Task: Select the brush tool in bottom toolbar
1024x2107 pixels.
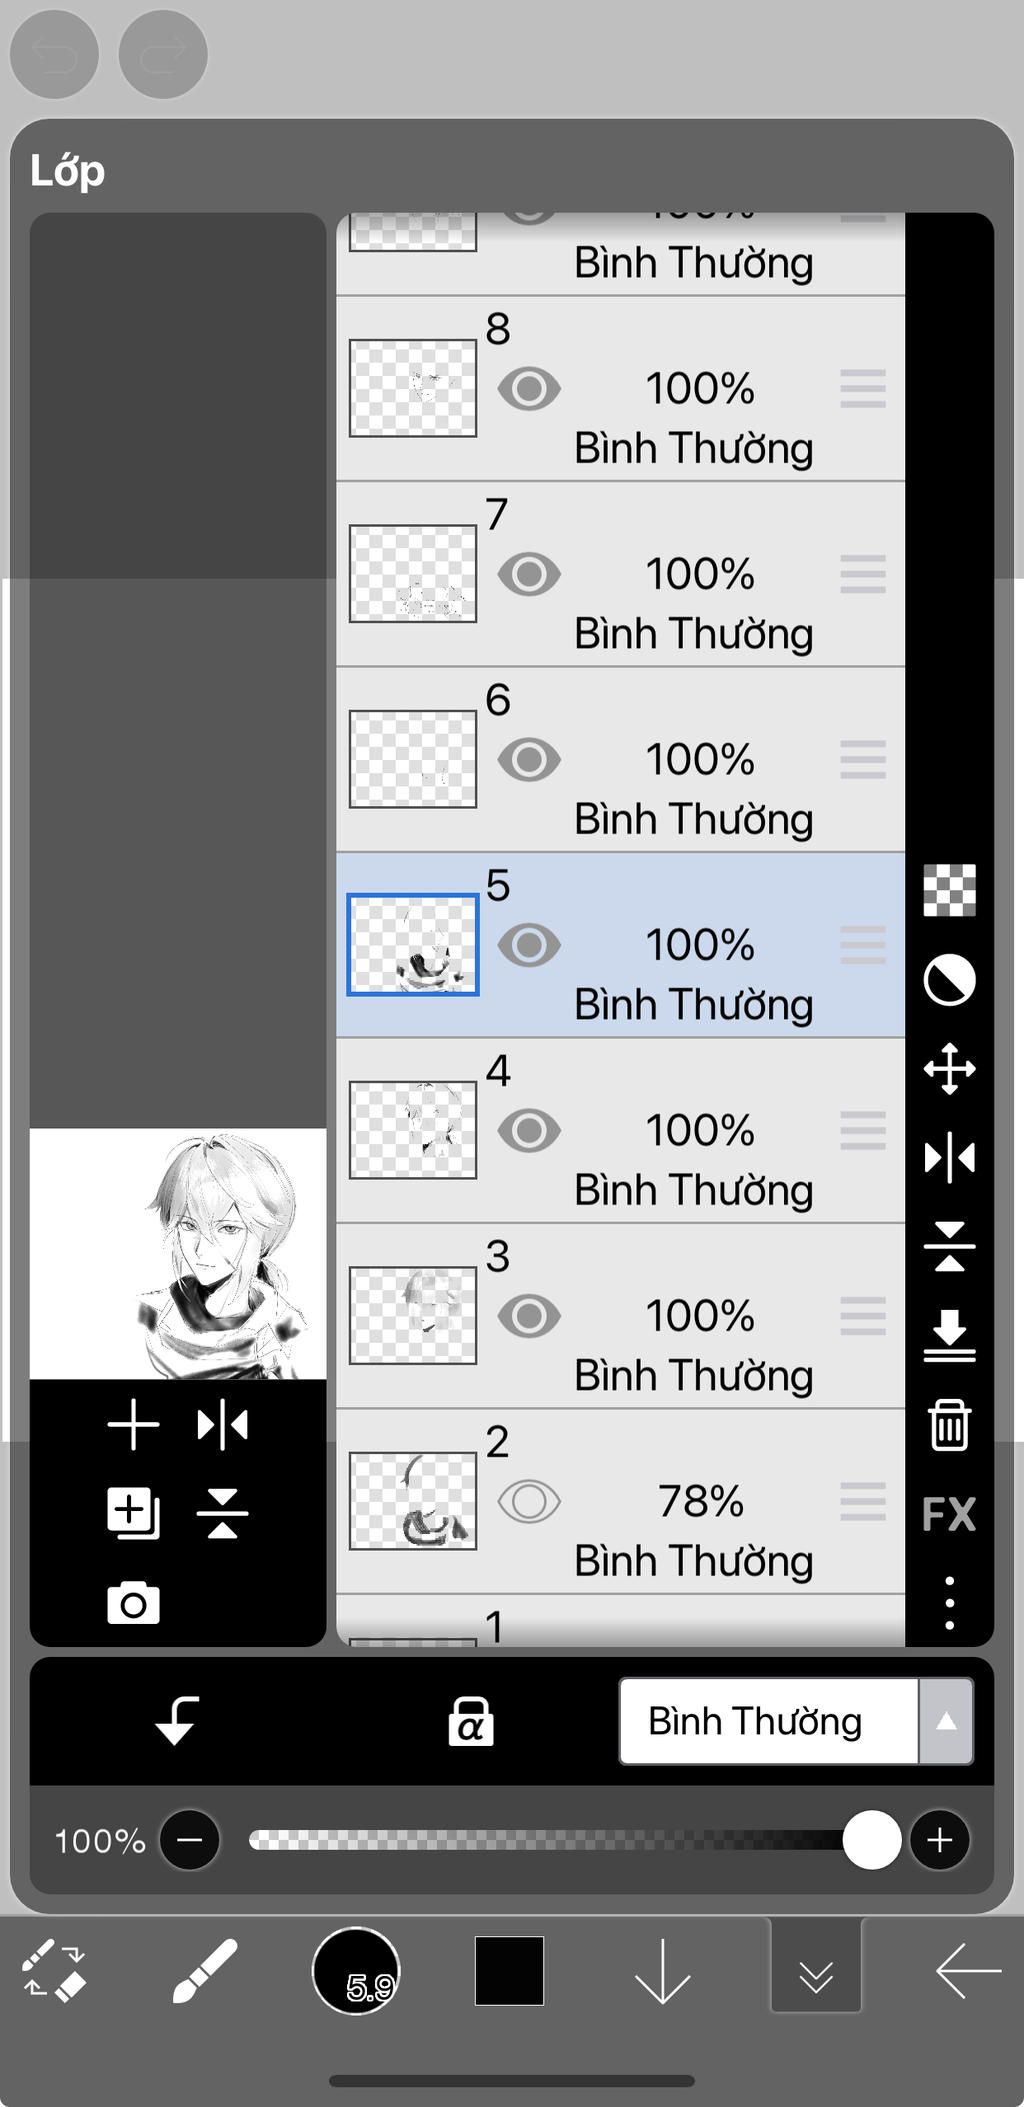Action: pyautogui.click(x=205, y=1971)
